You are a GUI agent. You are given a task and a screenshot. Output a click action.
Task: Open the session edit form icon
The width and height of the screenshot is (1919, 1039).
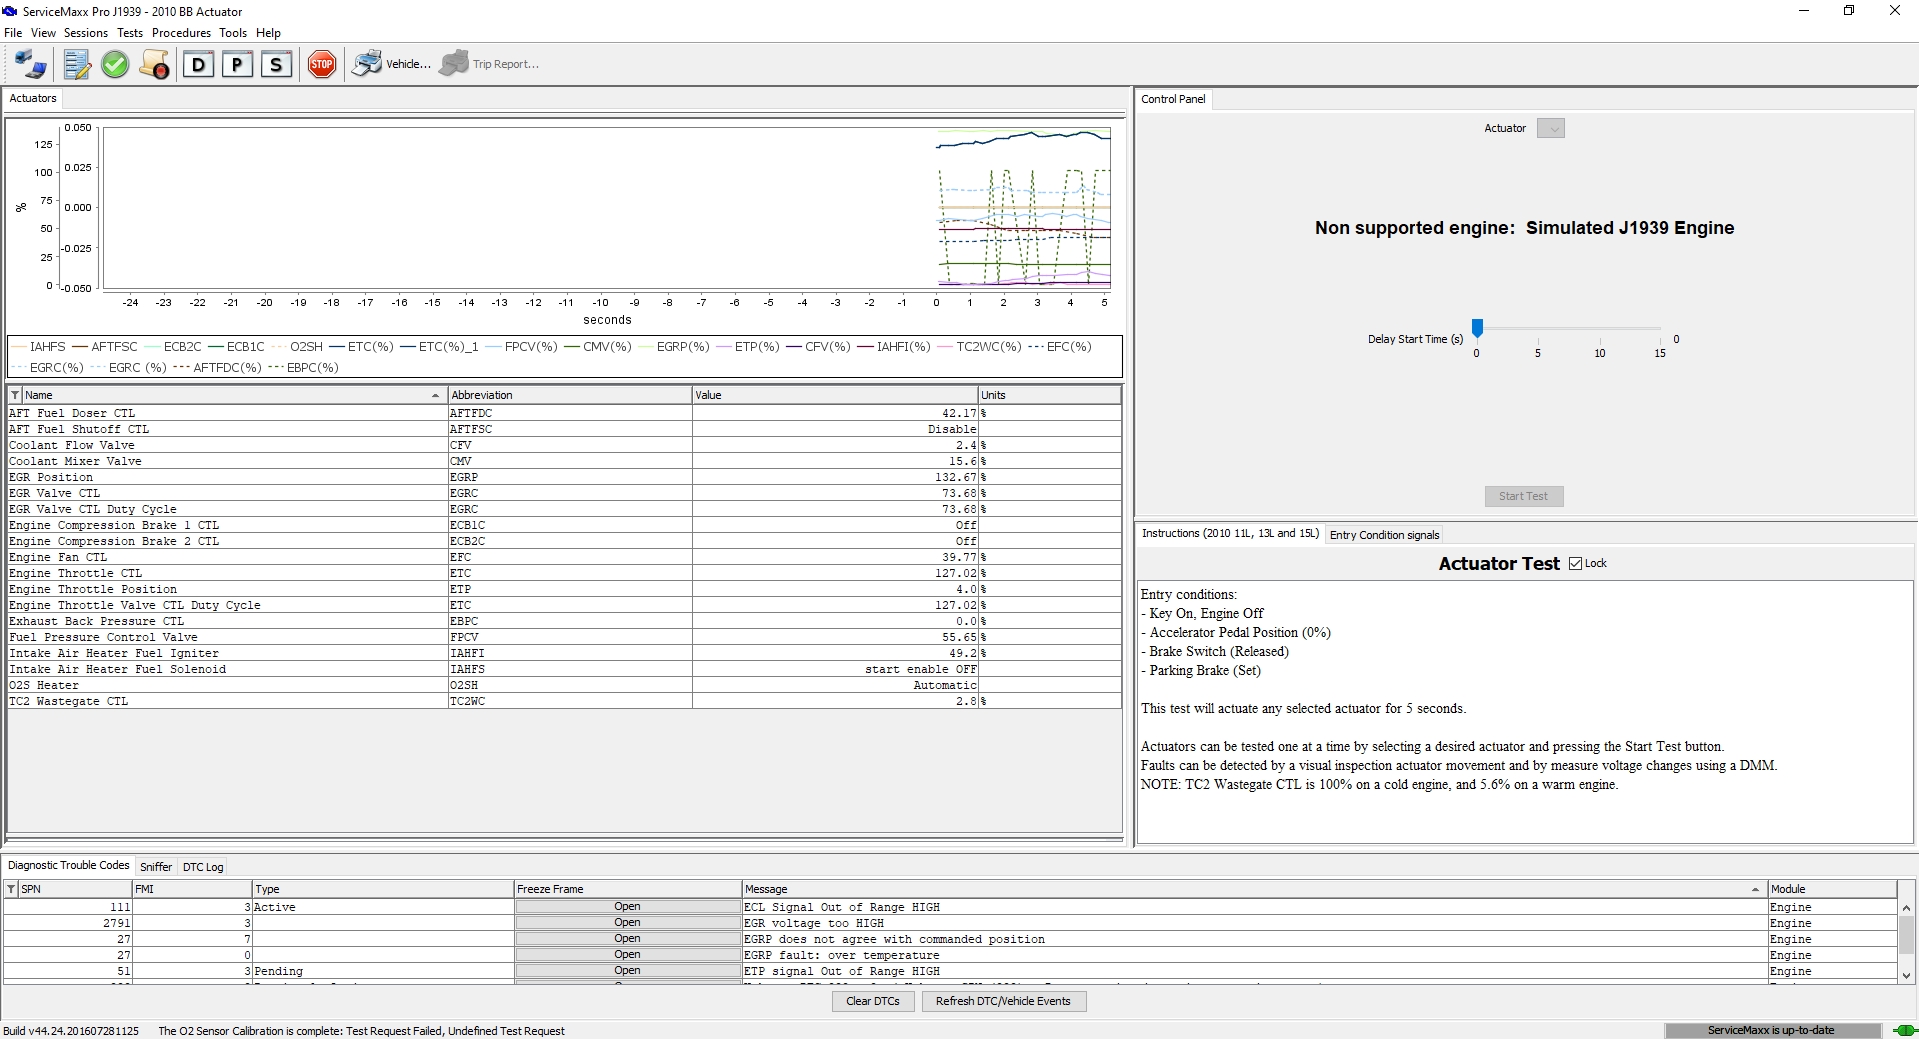pos(77,65)
